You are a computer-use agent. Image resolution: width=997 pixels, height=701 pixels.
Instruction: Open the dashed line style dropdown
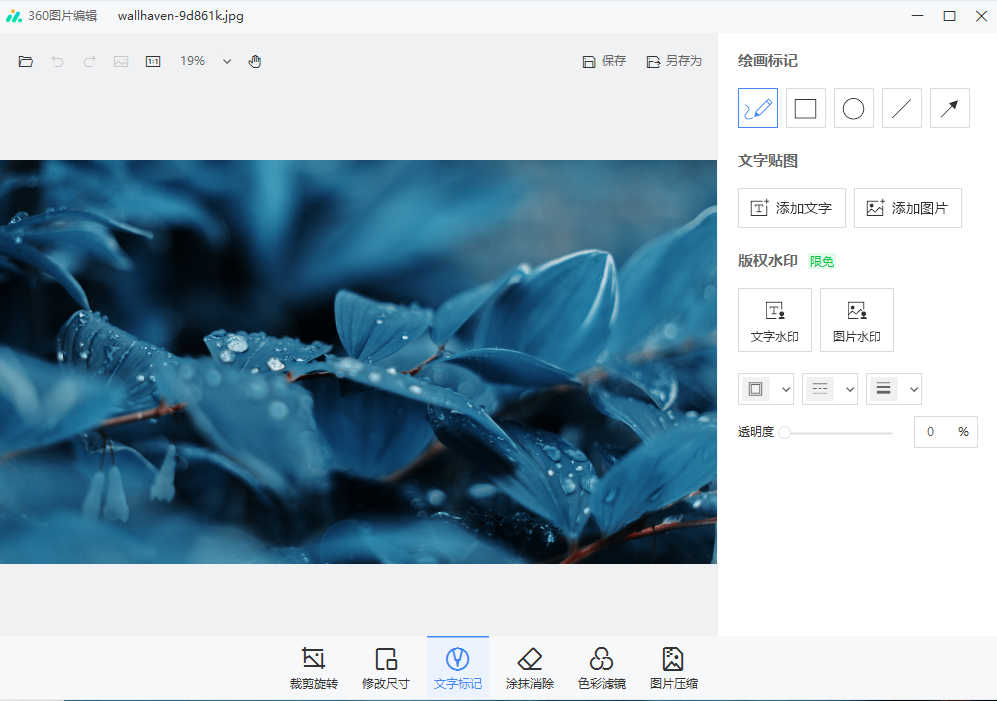pyautogui.click(x=830, y=389)
